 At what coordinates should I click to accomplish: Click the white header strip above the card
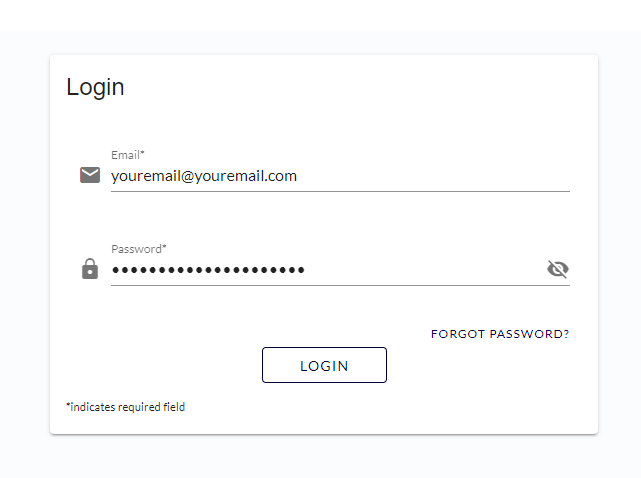(320, 16)
